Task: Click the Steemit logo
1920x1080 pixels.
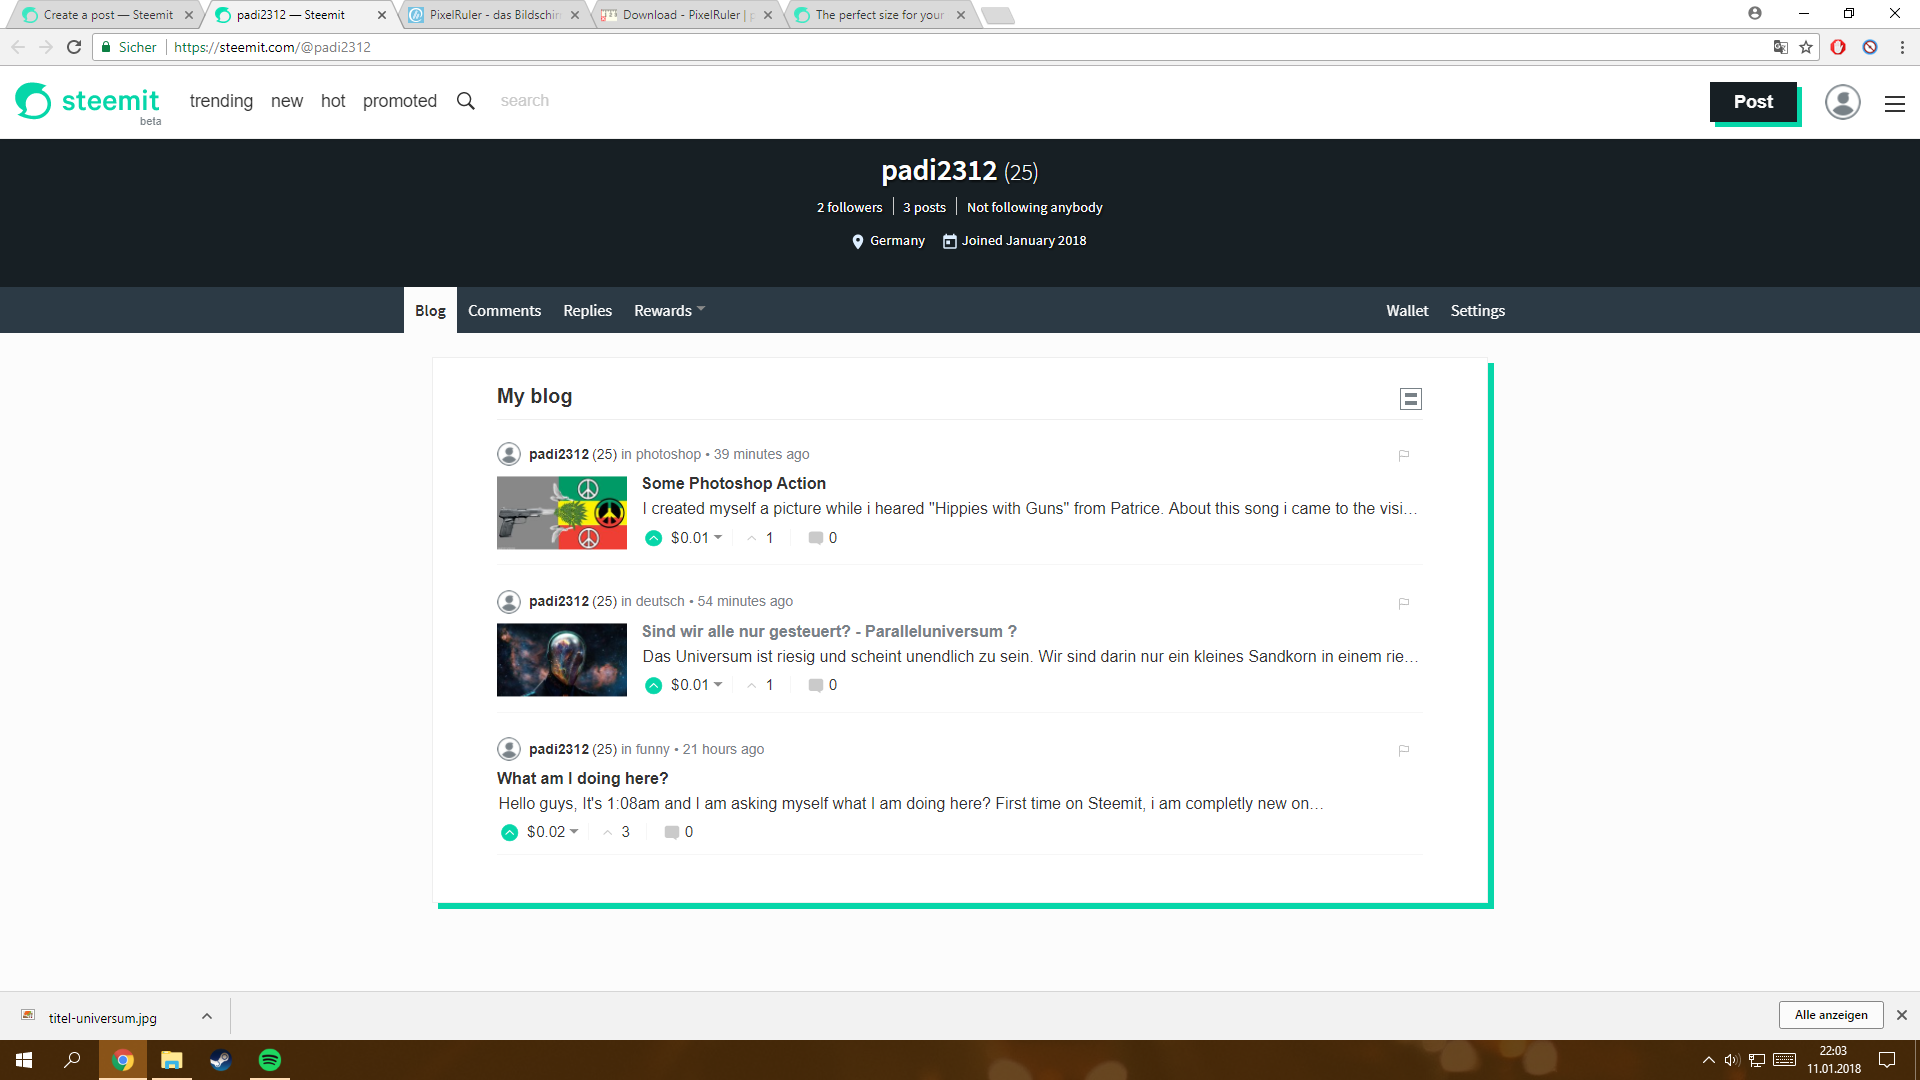Action: [x=88, y=101]
